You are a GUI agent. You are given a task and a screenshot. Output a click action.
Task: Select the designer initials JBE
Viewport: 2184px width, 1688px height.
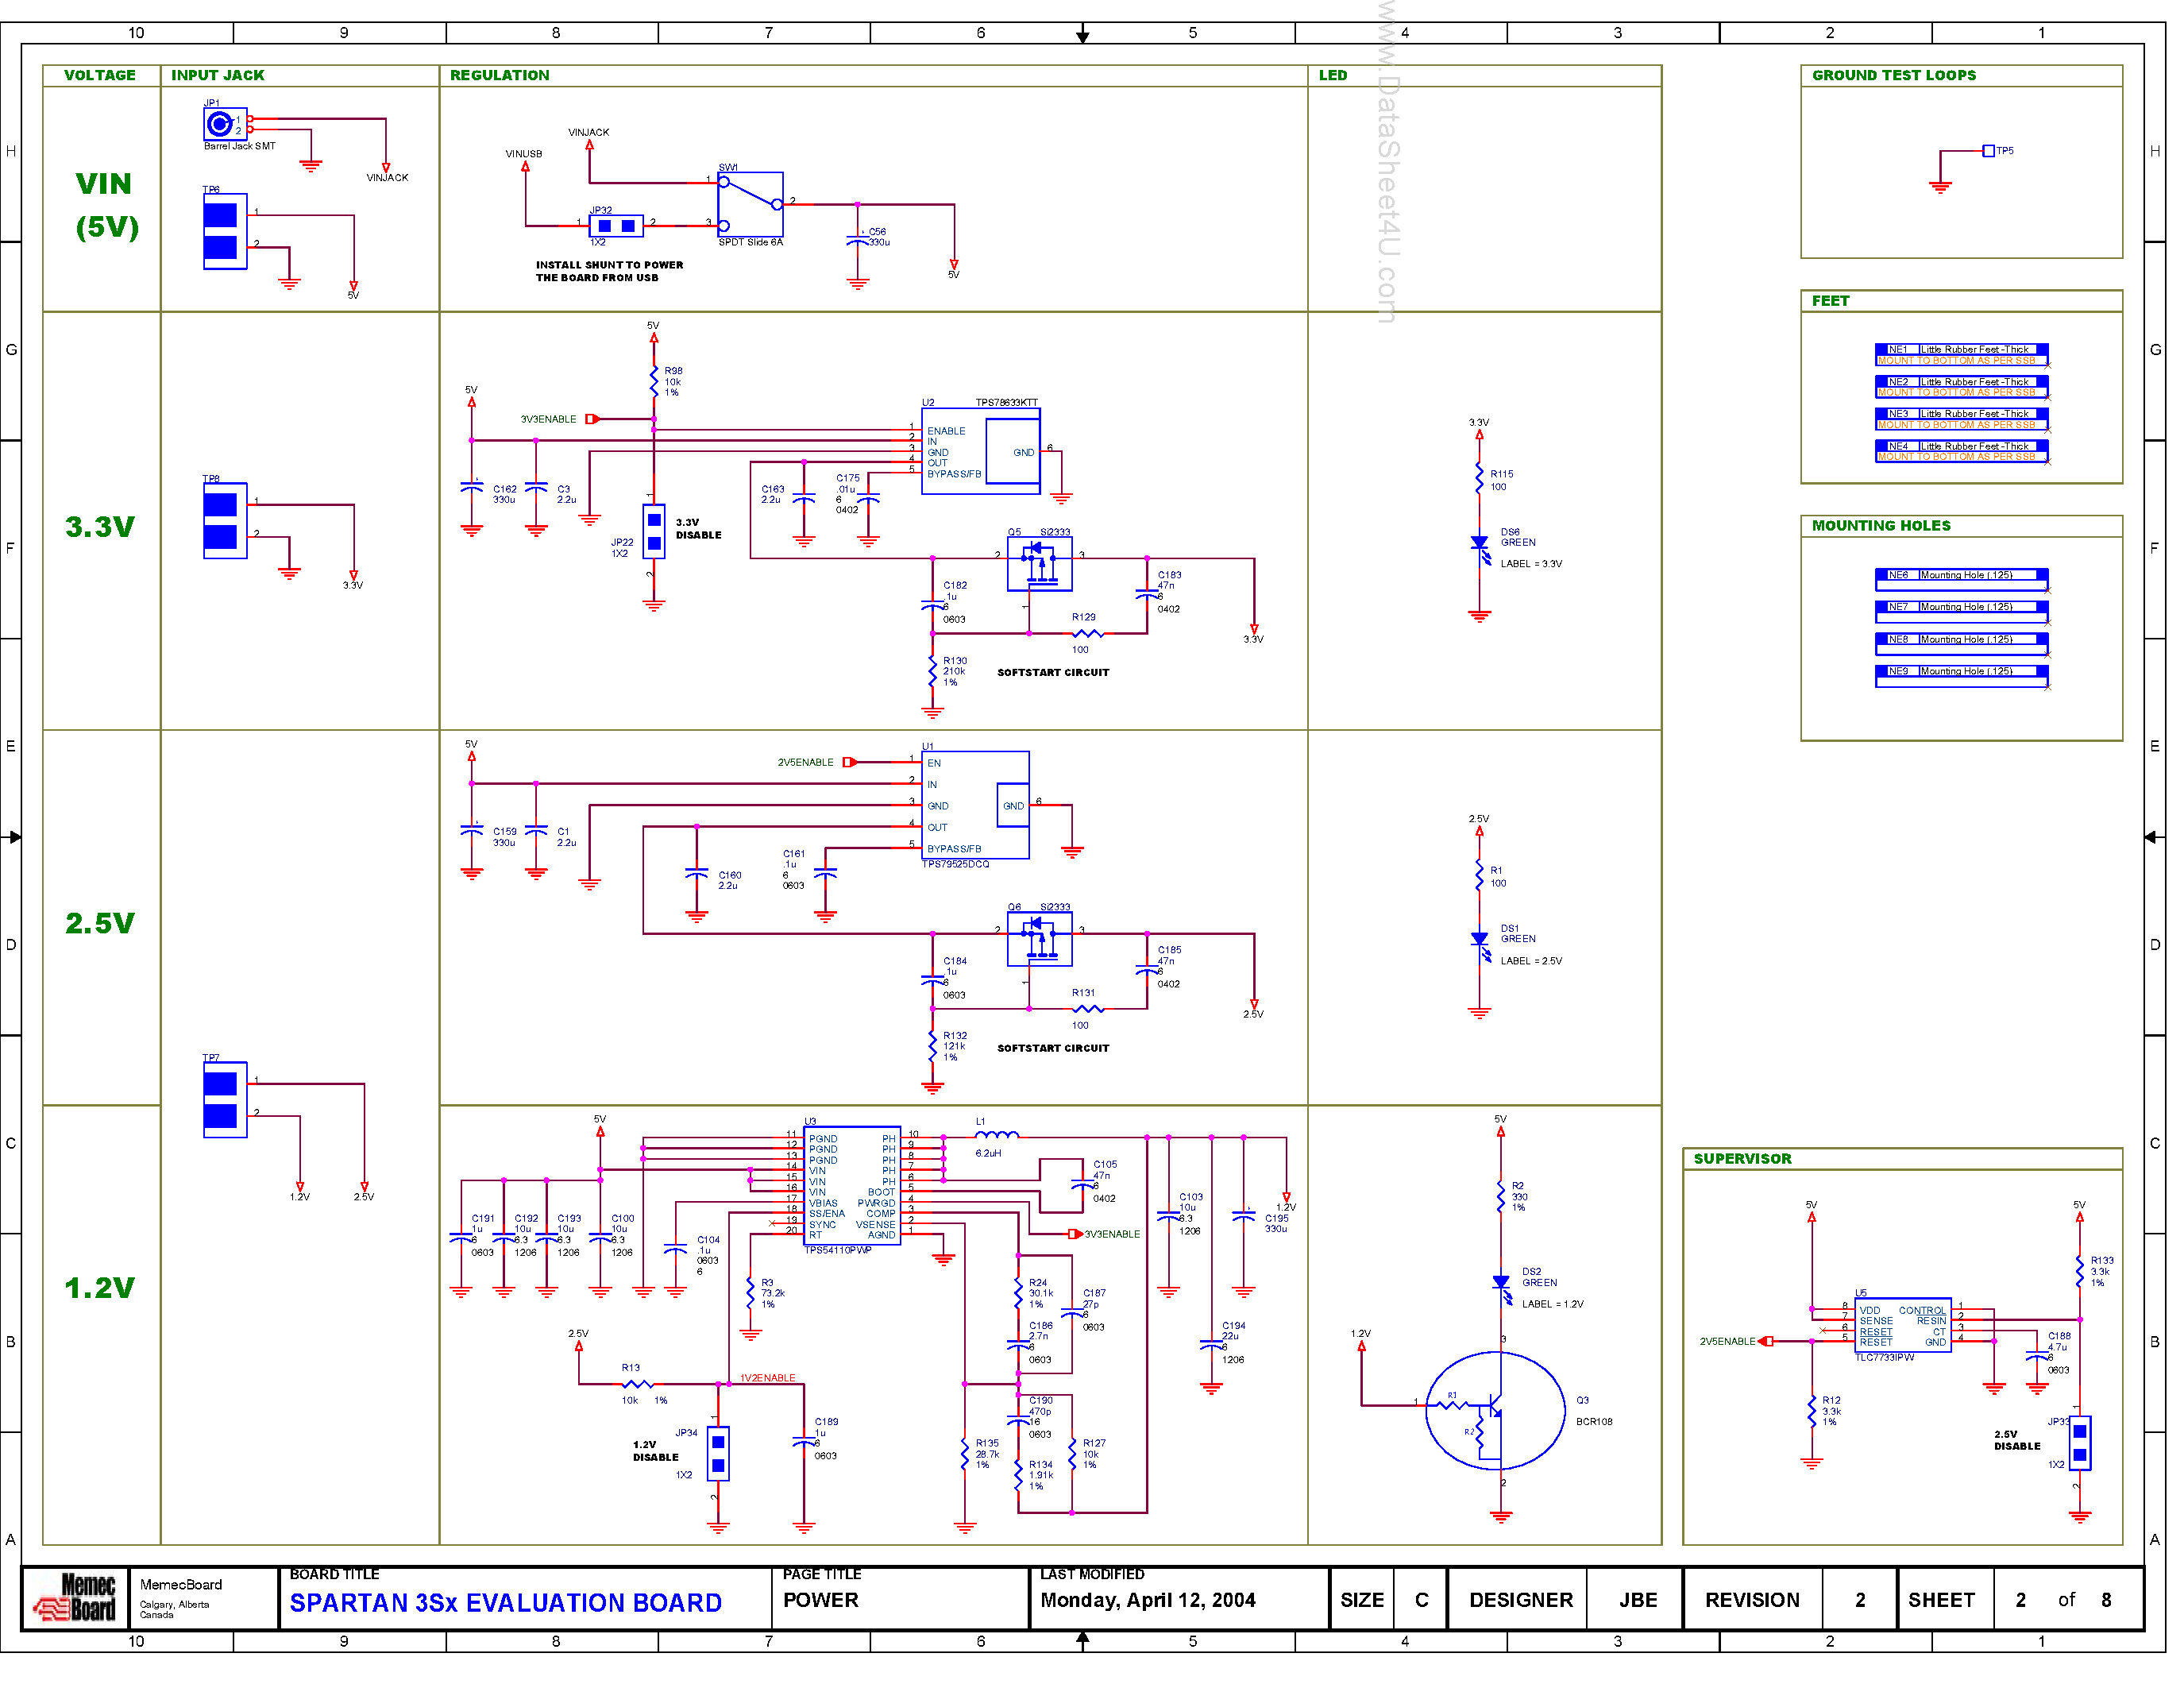click(1638, 1601)
